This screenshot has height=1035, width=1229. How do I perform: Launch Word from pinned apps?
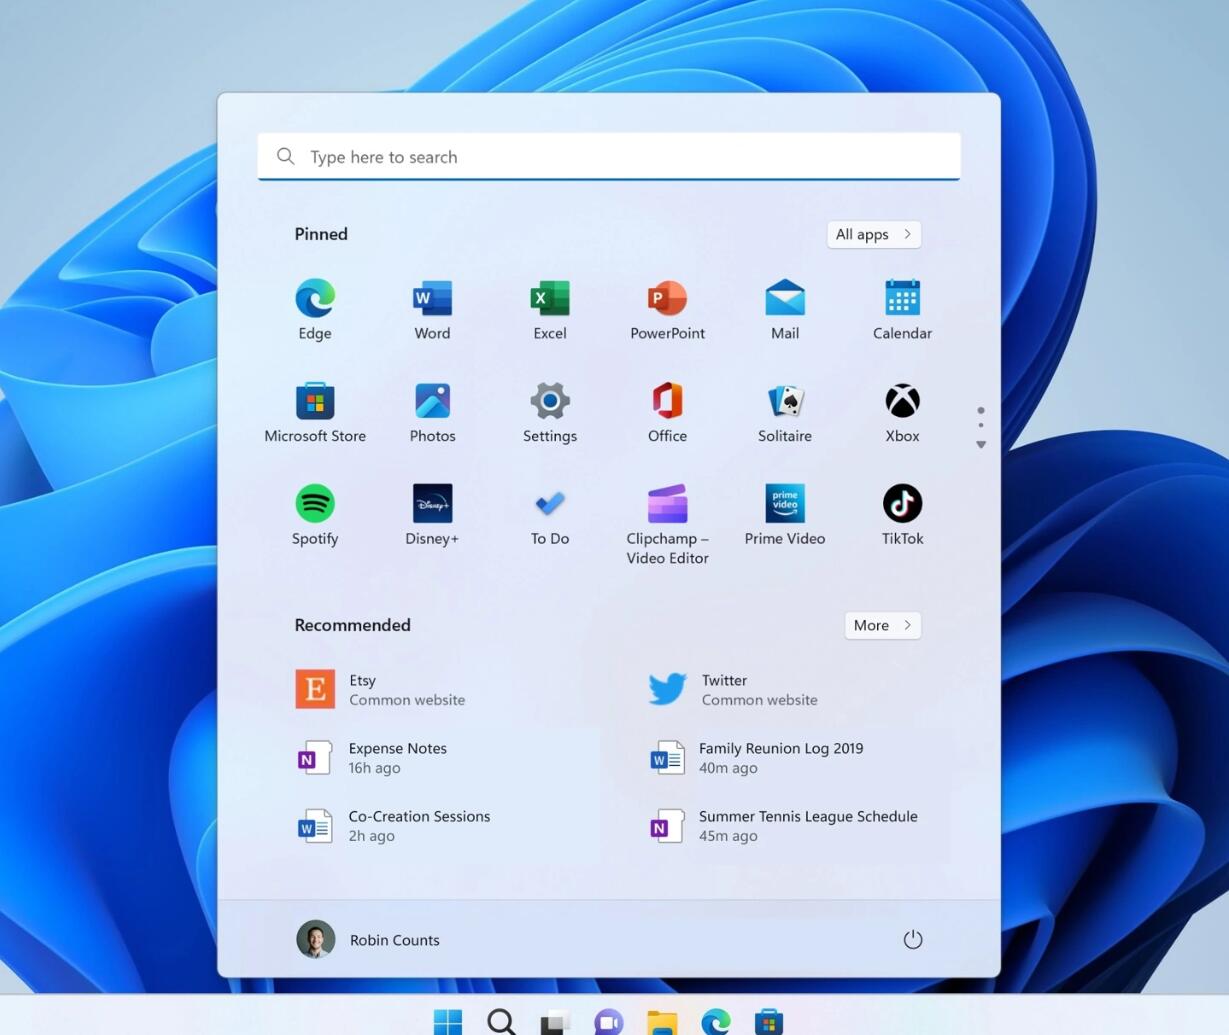(x=432, y=310)
